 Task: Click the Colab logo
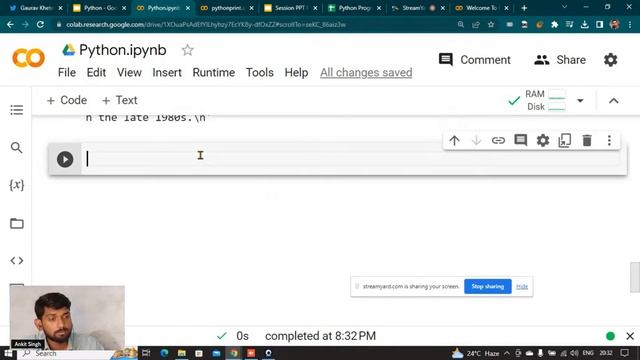[29, 58]
